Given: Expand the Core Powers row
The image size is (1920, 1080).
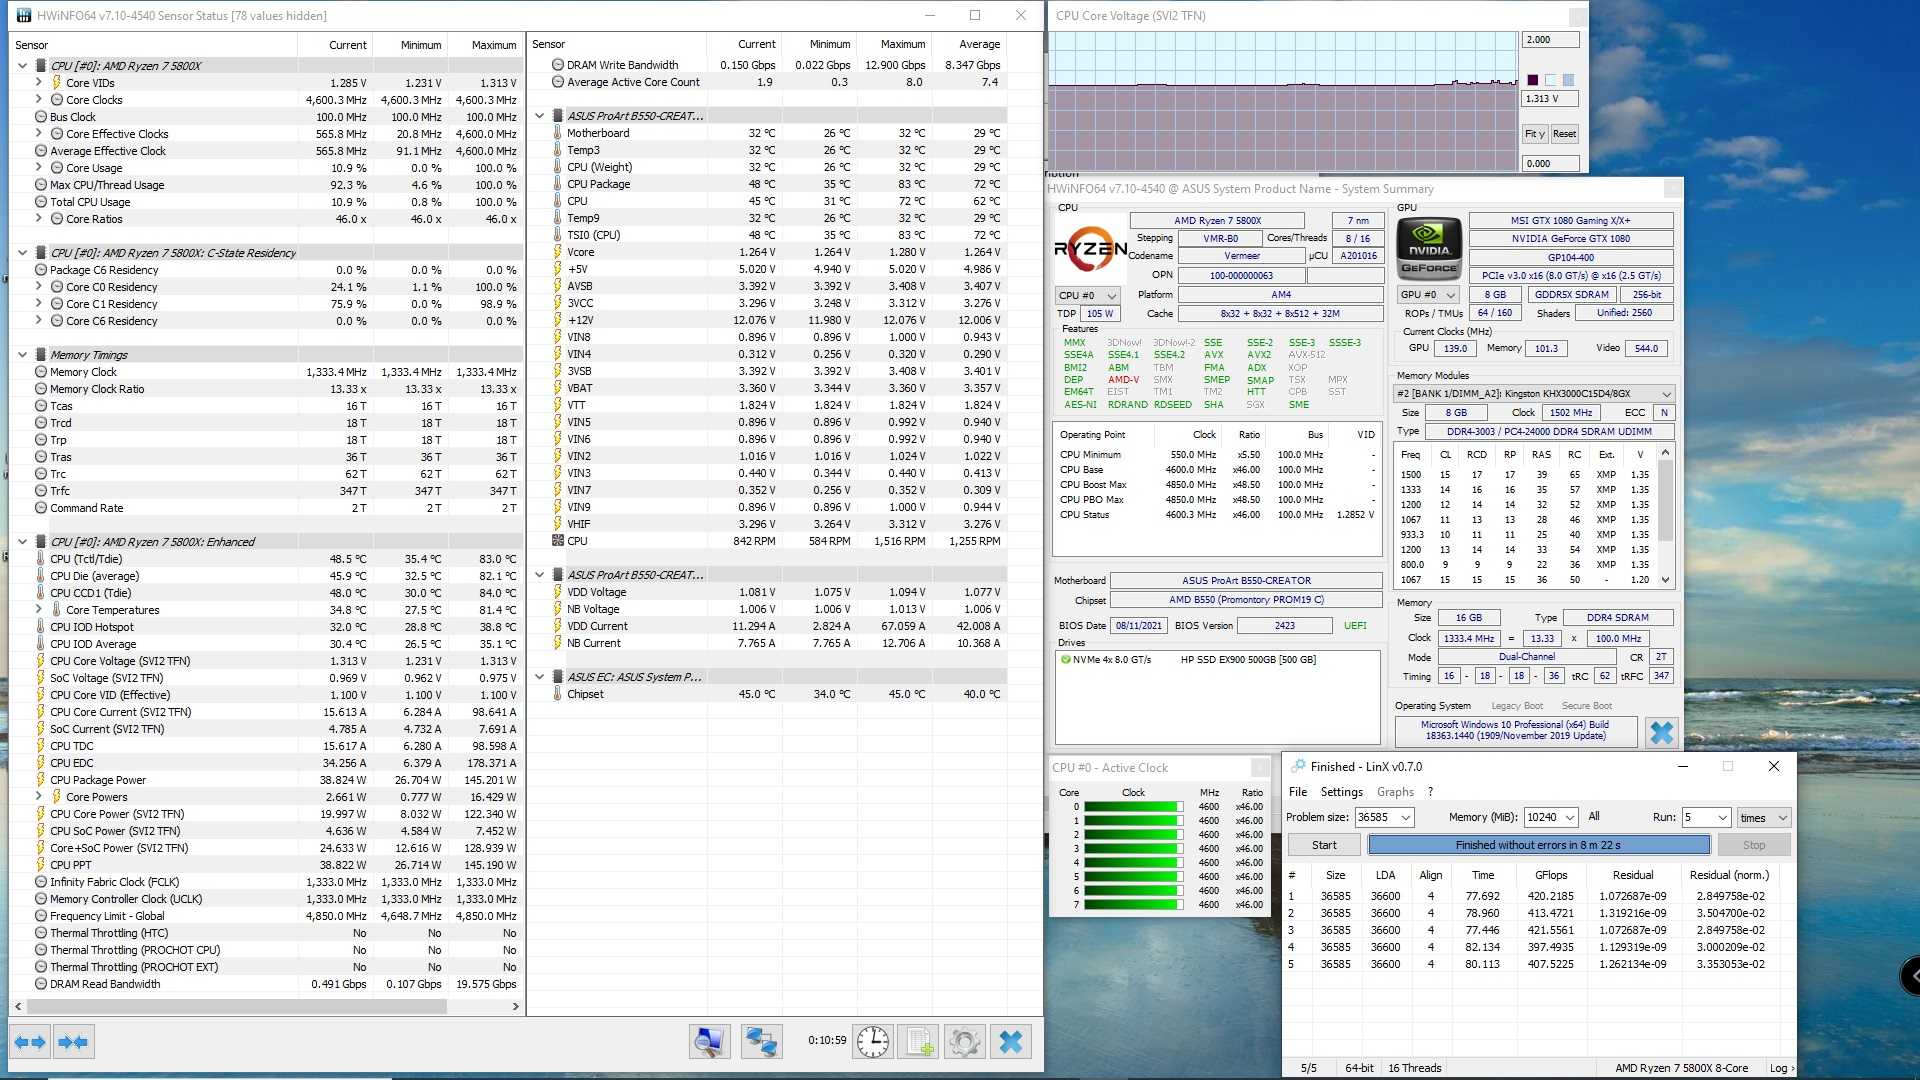Looking at the screenshot, I should (x=39, y=797).
